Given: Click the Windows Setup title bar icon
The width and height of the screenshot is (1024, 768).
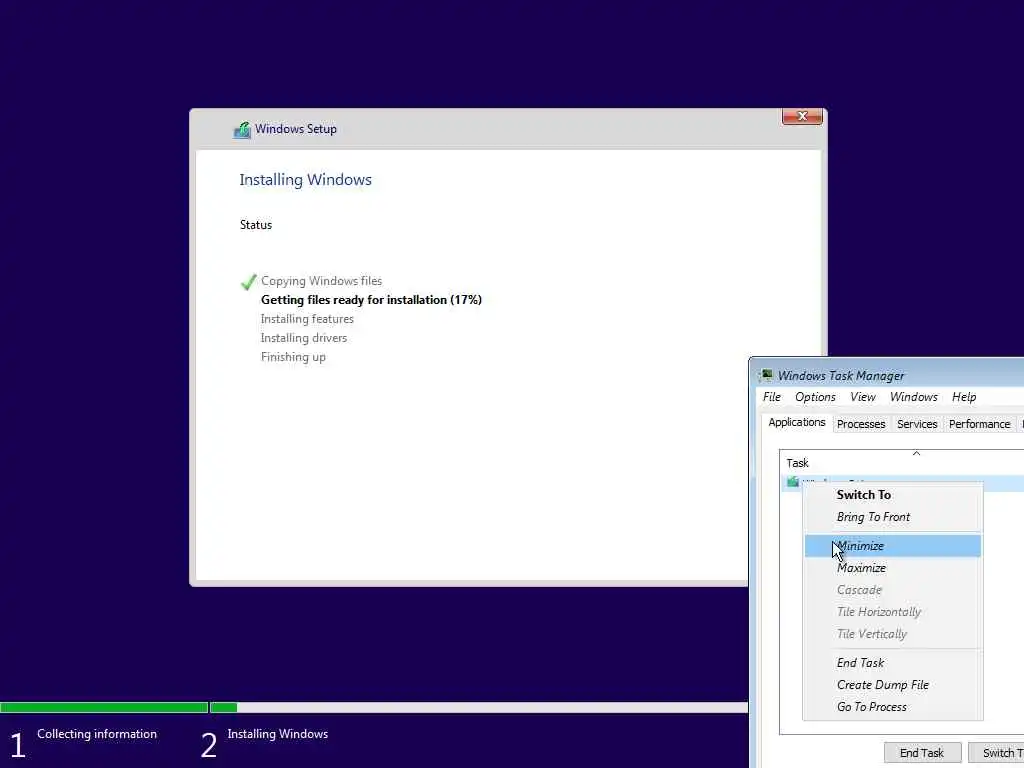Looking at the screenshot, I should pyautogui.click(x=242, y=130).
